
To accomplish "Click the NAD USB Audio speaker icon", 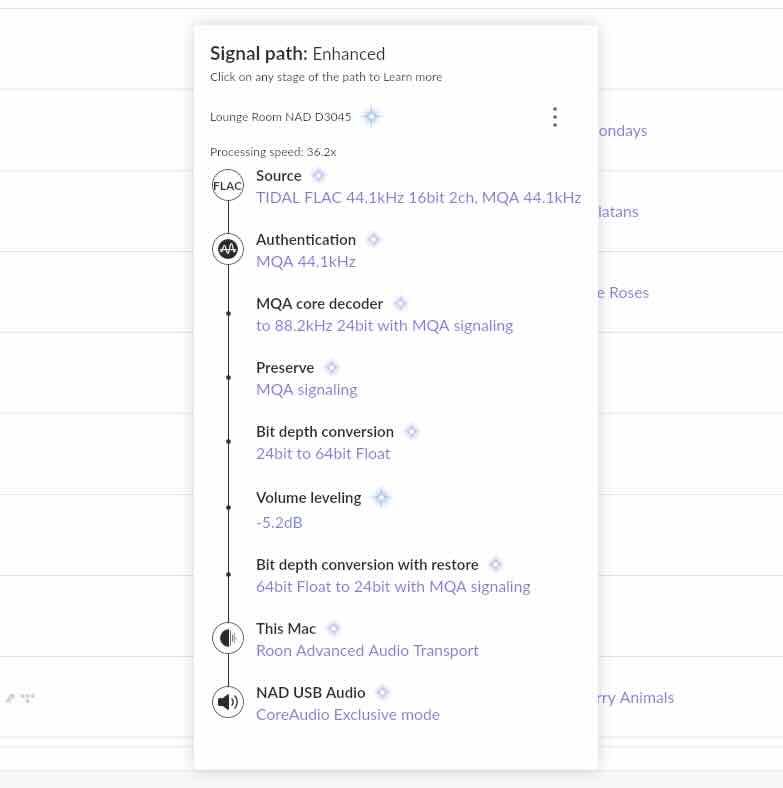I will [228, 702].
